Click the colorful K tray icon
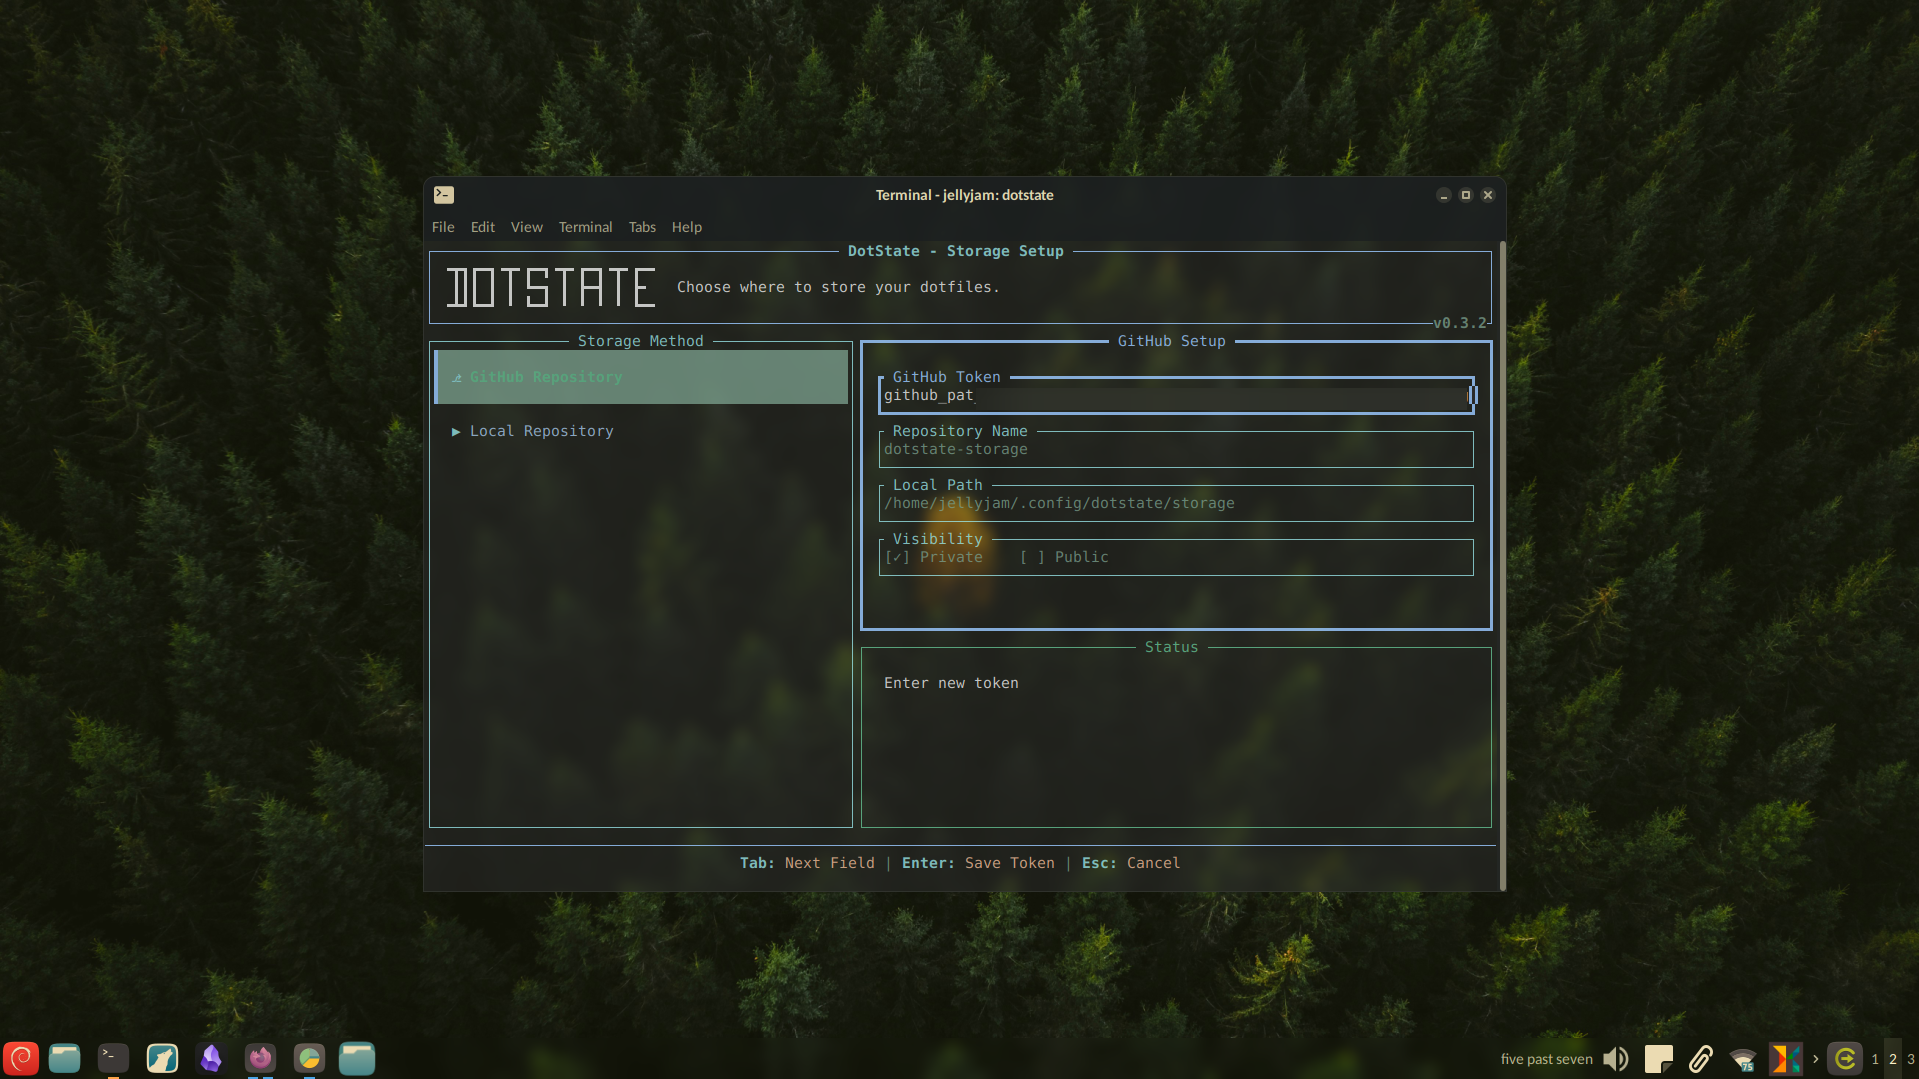 coord(1785,1059)
